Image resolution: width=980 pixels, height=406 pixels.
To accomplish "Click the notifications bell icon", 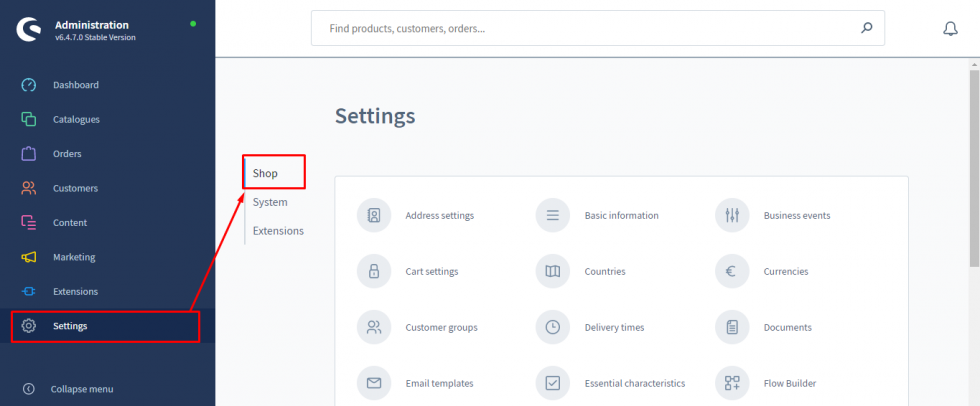I will point(950,29).
